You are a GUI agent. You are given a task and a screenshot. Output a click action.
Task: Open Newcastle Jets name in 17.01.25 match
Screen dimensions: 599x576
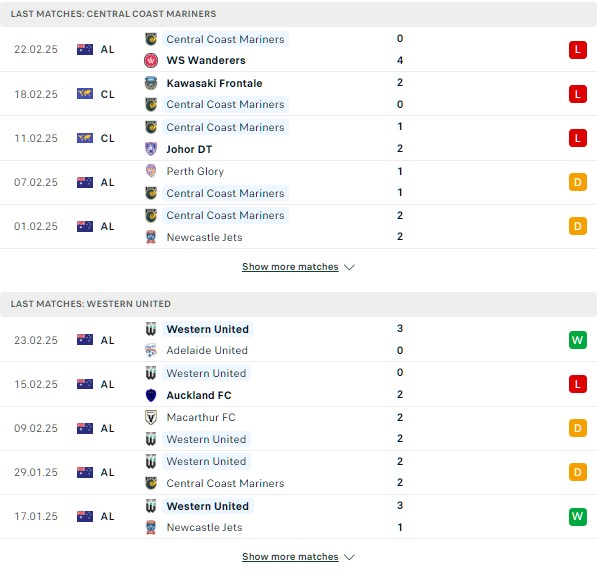[204, 527]
